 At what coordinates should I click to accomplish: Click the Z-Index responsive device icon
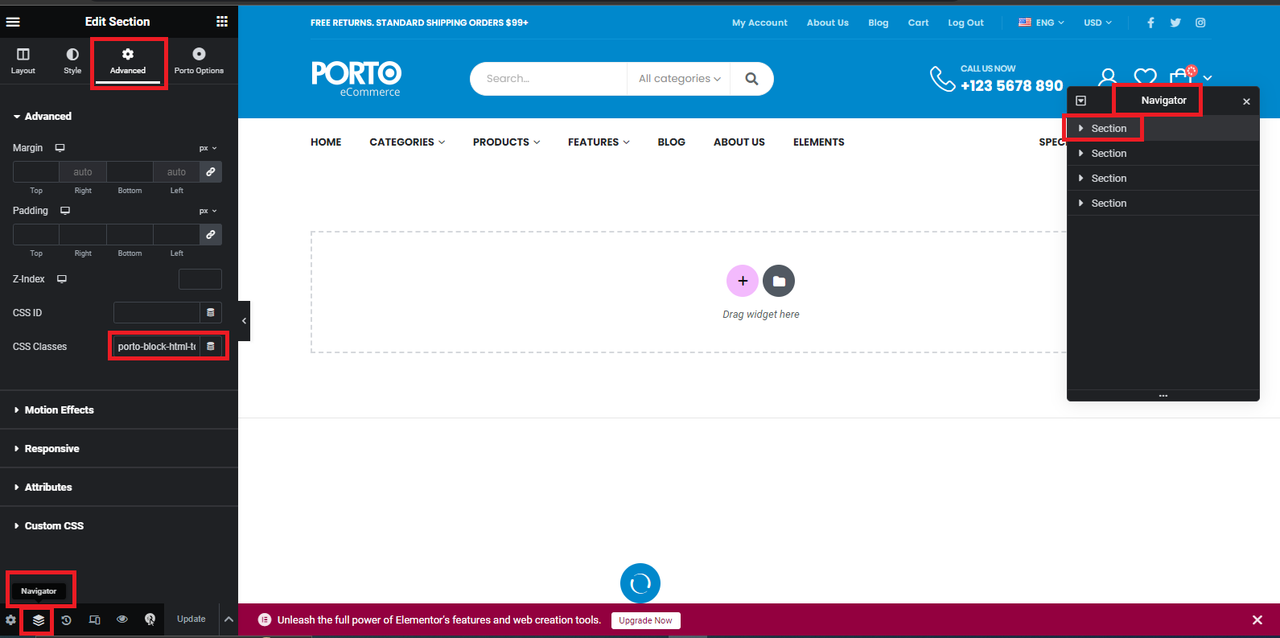tap(61, 279)
